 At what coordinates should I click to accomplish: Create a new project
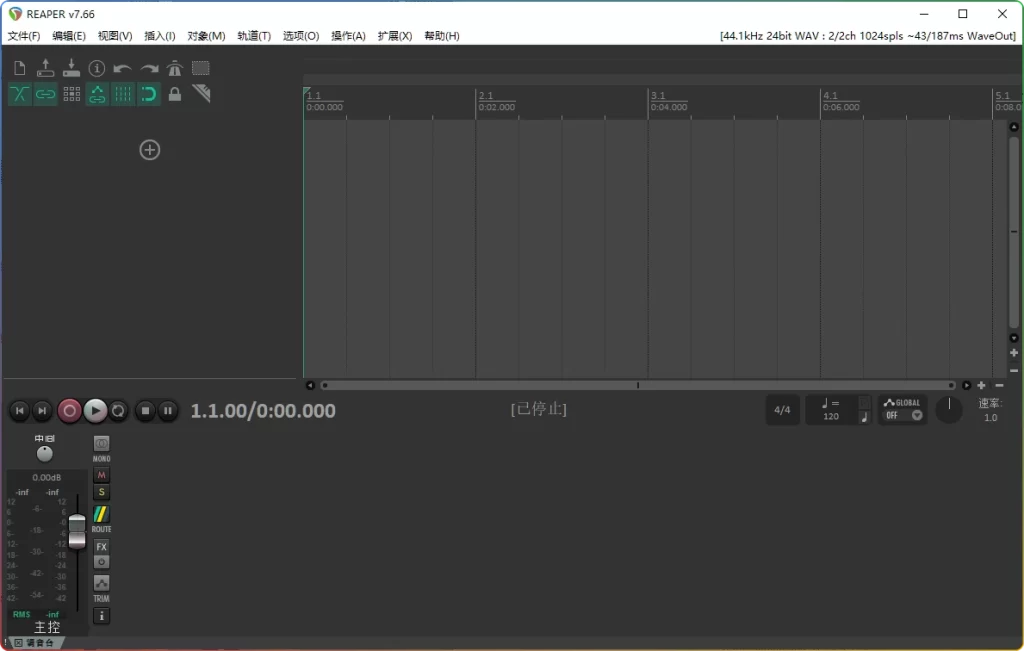(18, 67)
